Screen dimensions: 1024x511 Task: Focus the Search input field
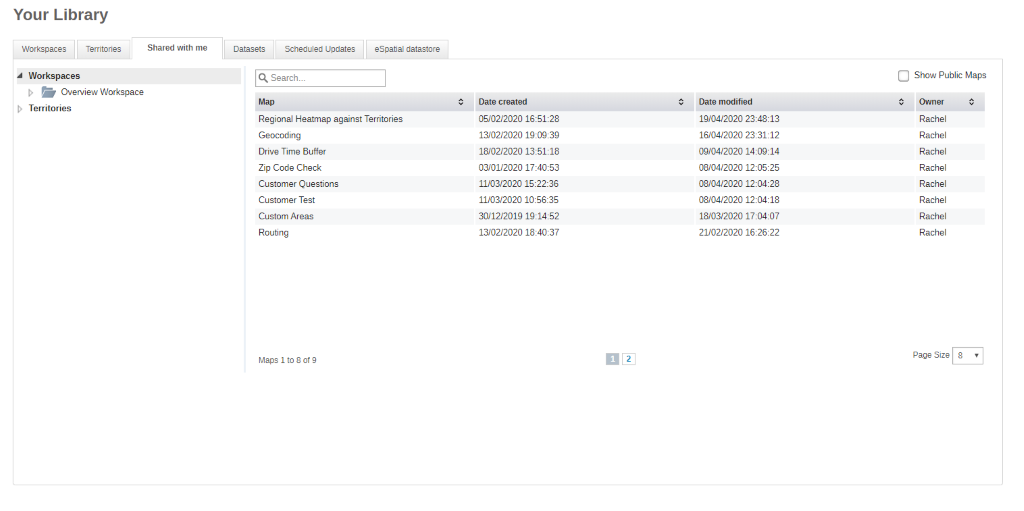coord(321,78)
